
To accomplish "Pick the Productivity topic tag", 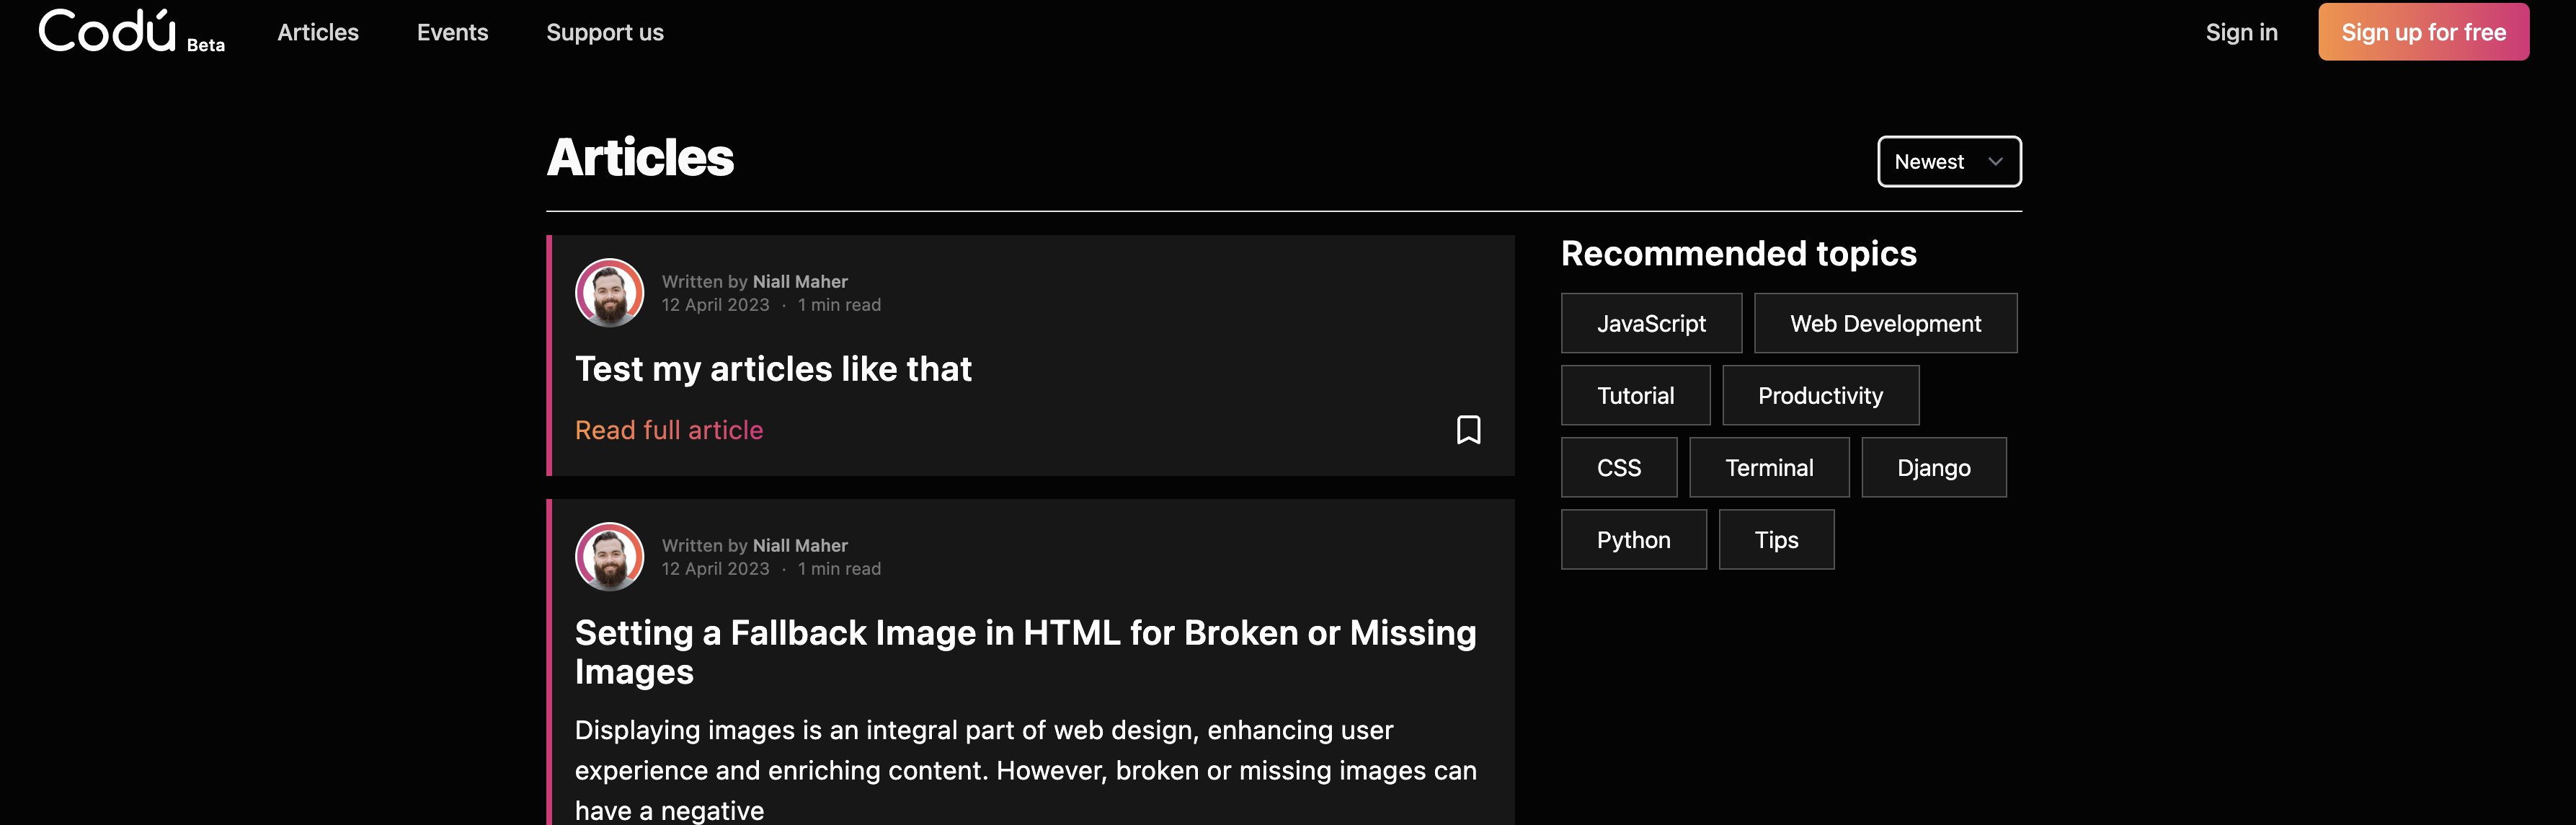I will (1819, 396).
